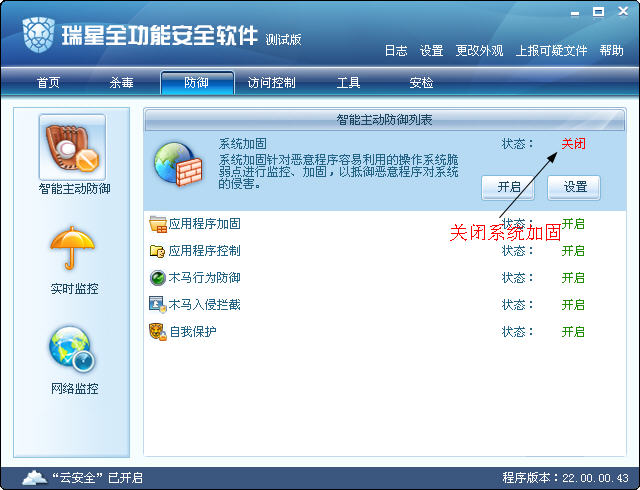Click 开启 status of 应用程序控制

(x=573, y=251)
